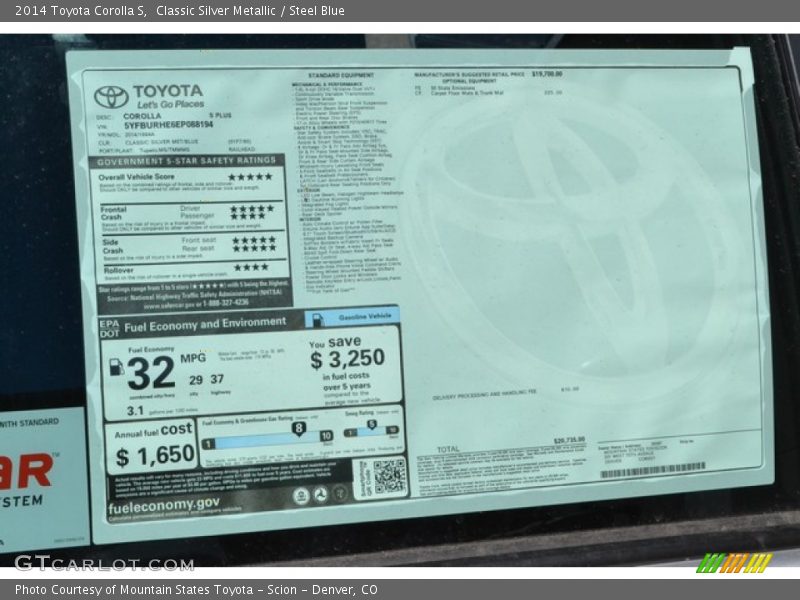Click the DOT triskelion emblem near fueleconomy.gov
800x600 pixels.
coord(321,494)
